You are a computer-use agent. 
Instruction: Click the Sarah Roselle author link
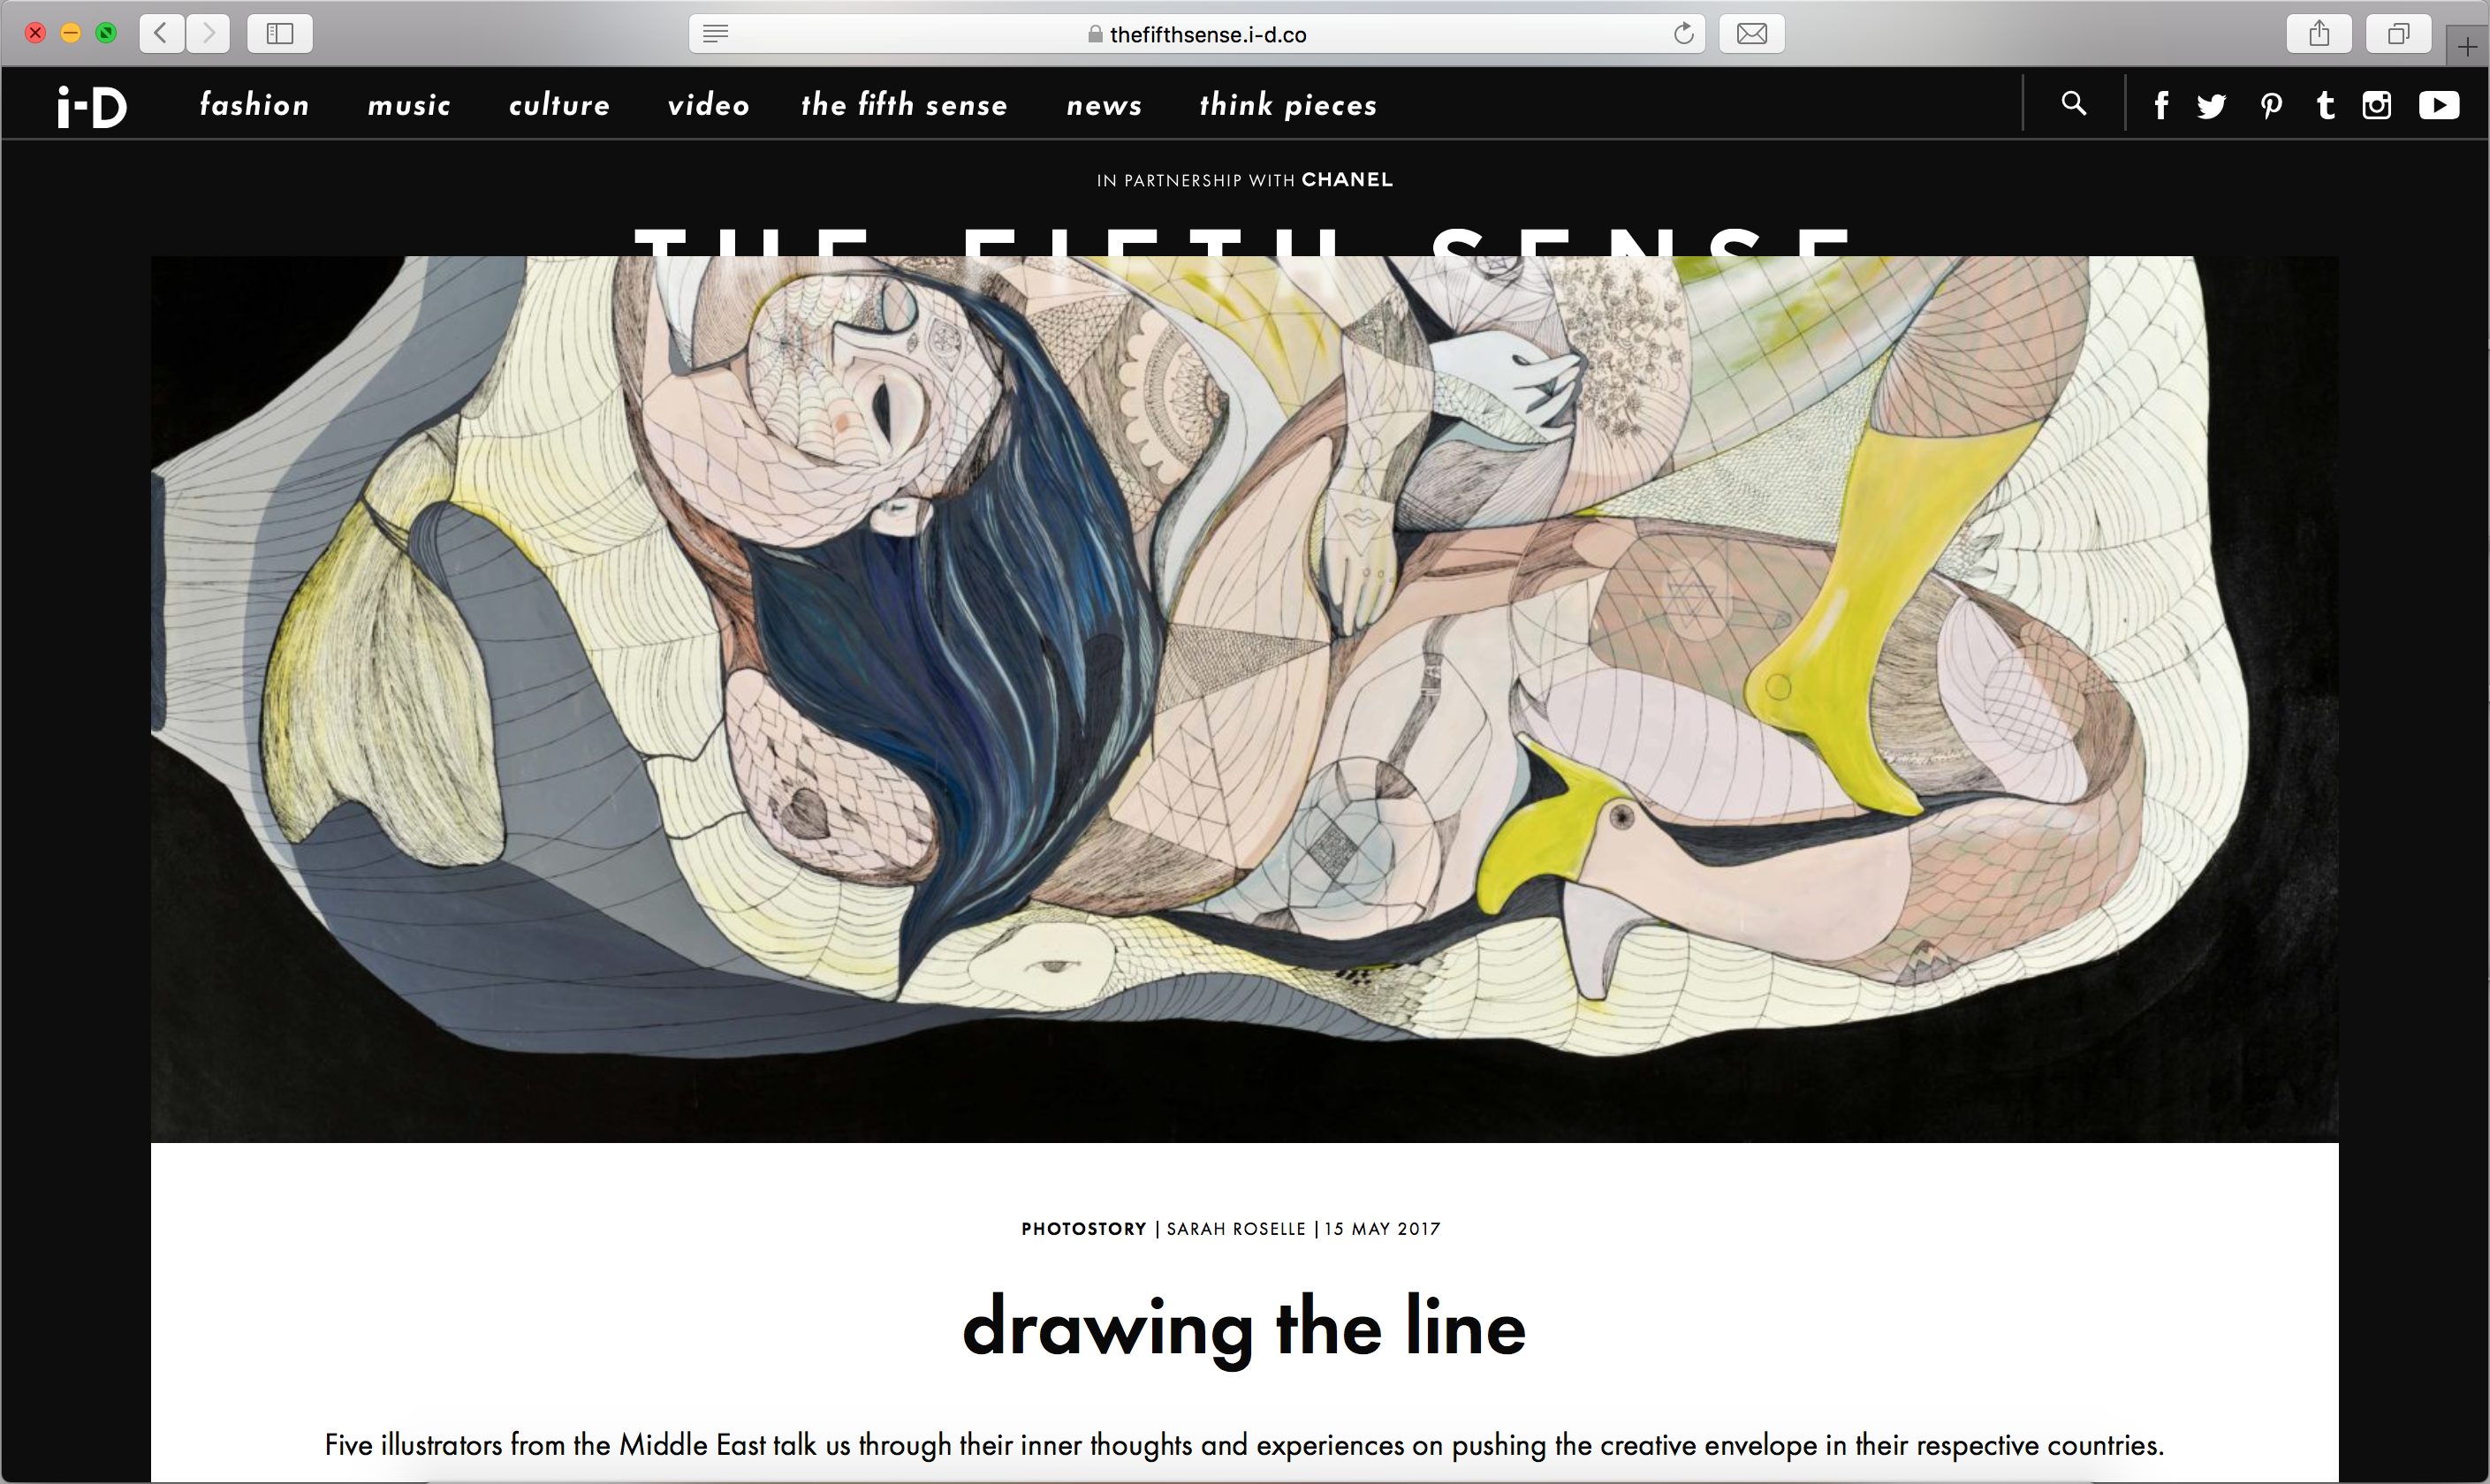click(1236, 1229)
